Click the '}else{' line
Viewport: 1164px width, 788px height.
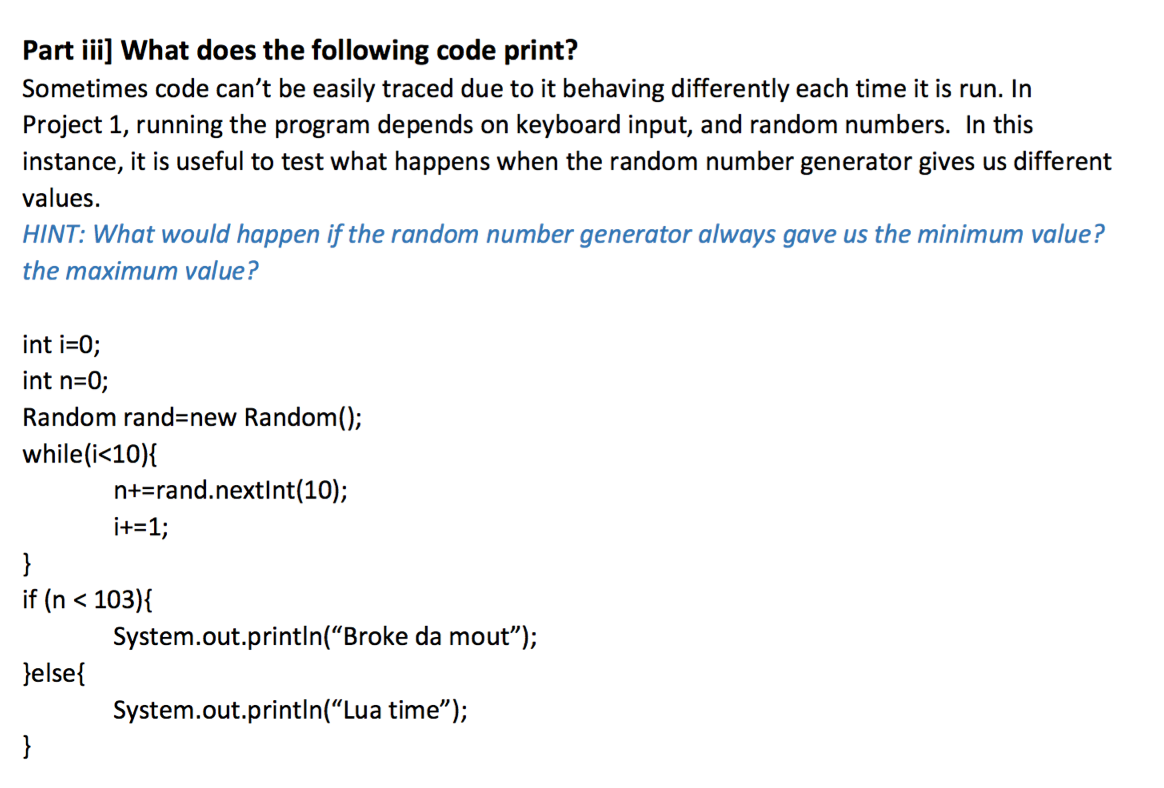click(x=54, y=674)
